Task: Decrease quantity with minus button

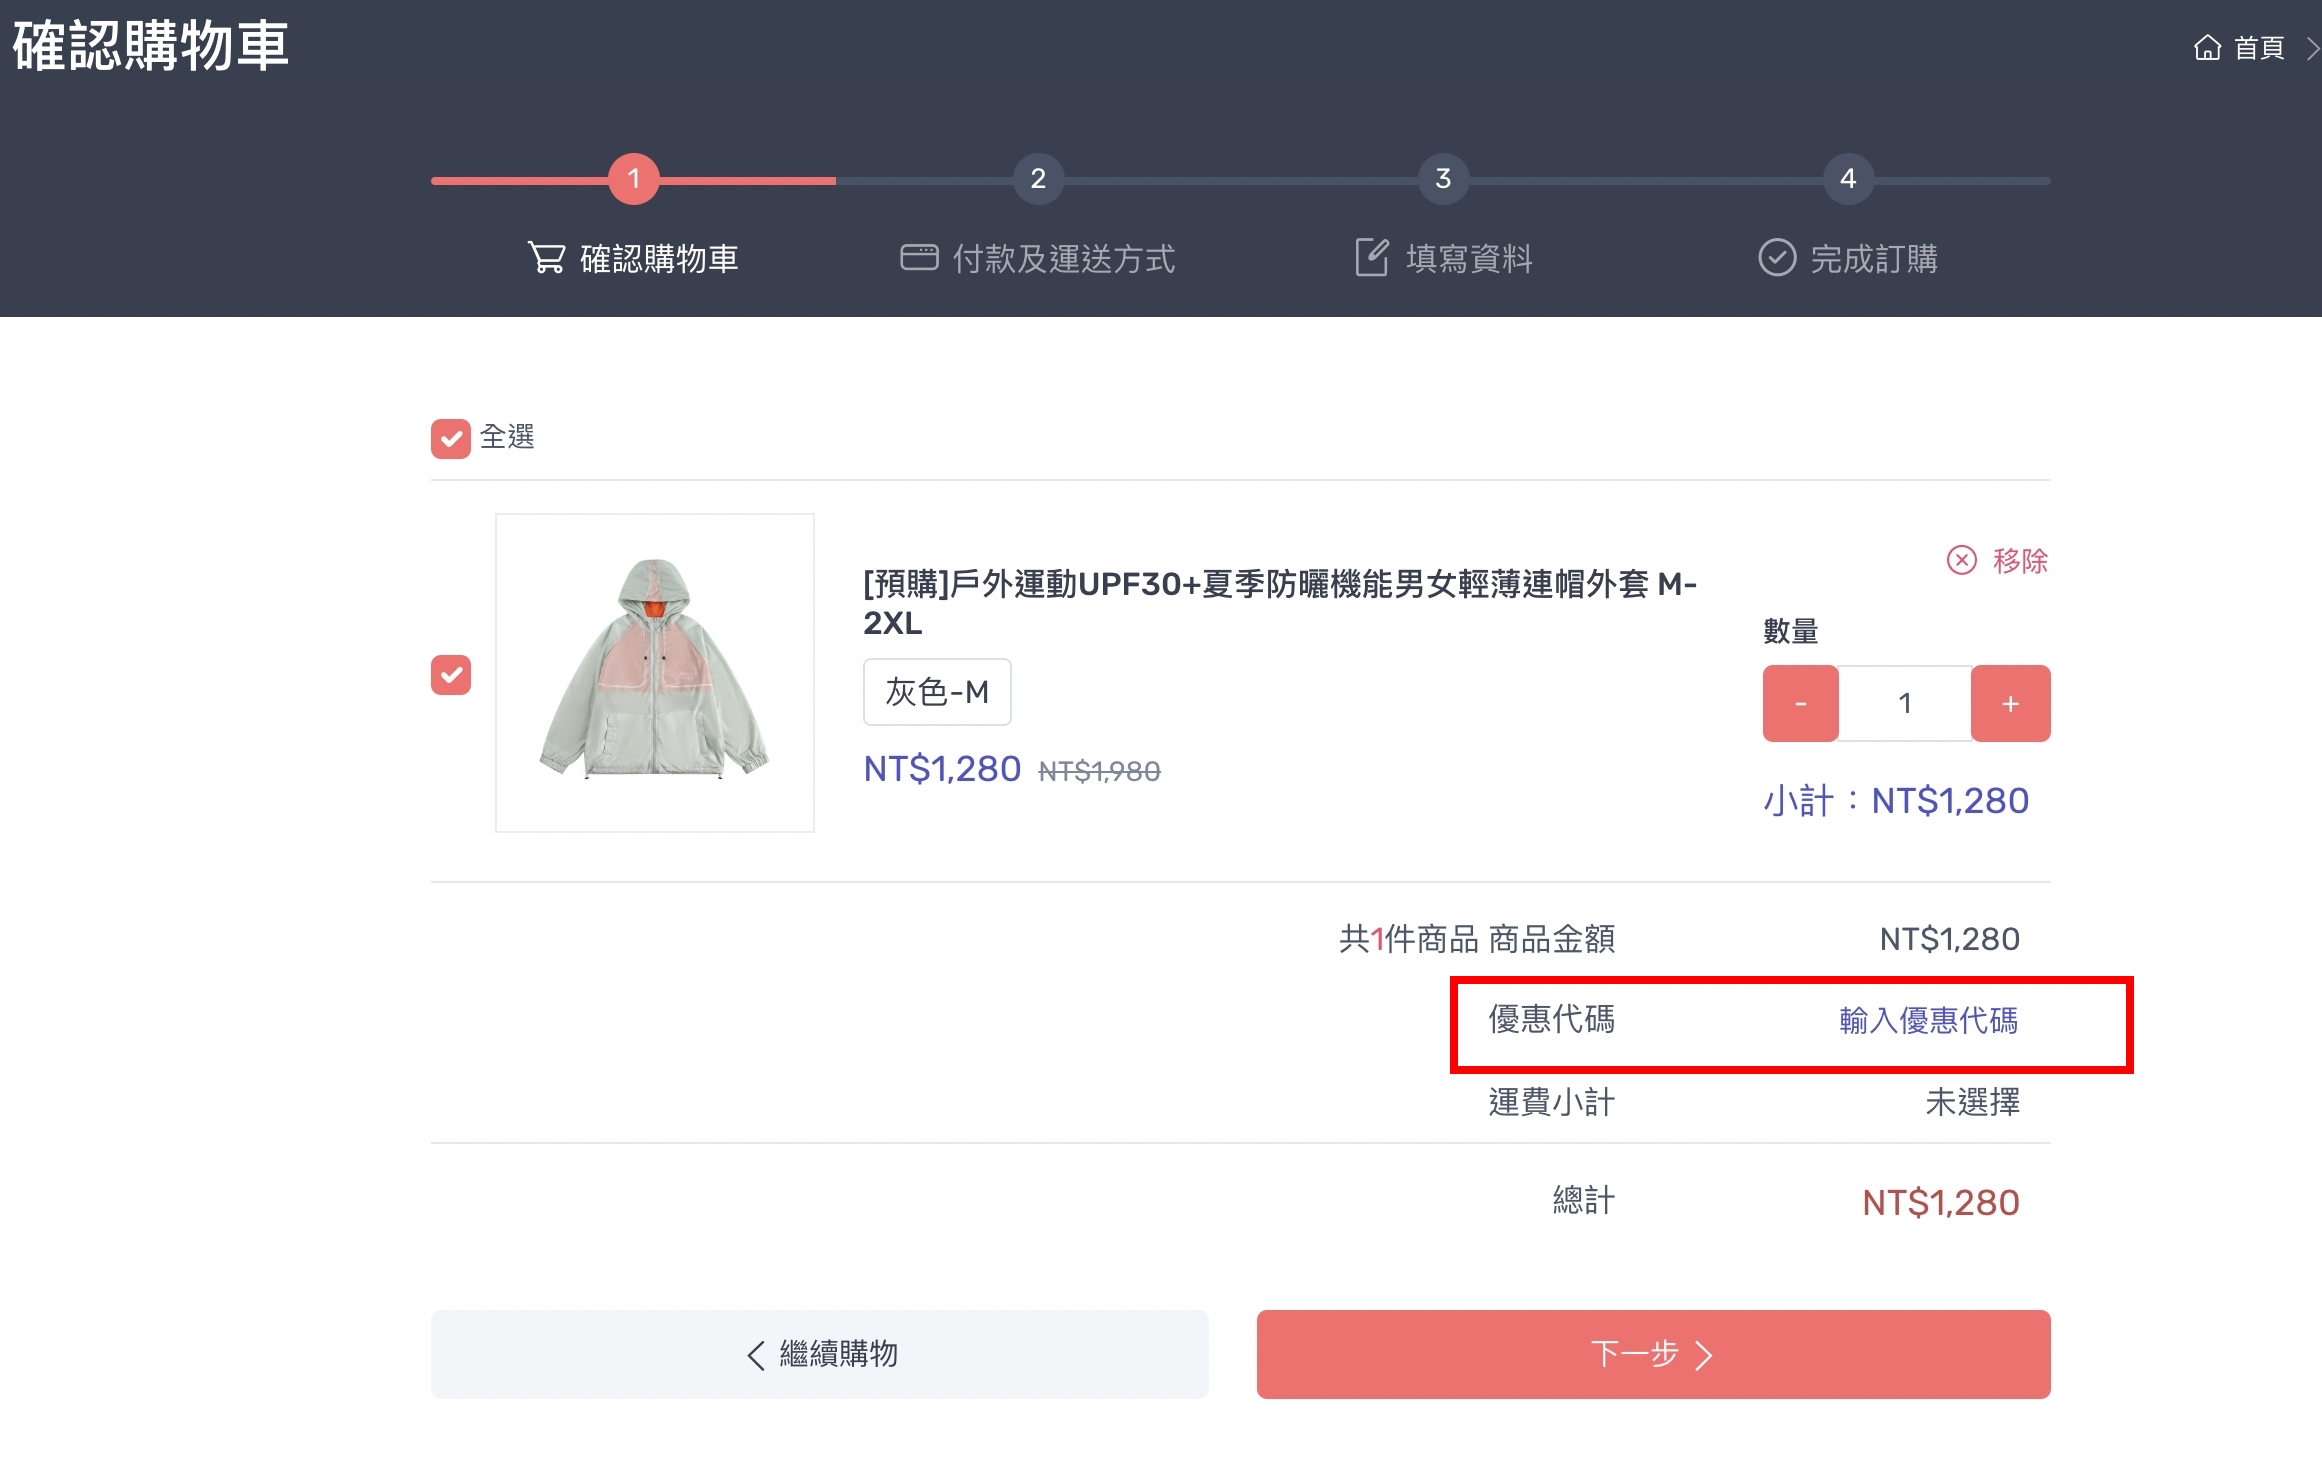Action: pyautogui.click(x=1800, y=704)
